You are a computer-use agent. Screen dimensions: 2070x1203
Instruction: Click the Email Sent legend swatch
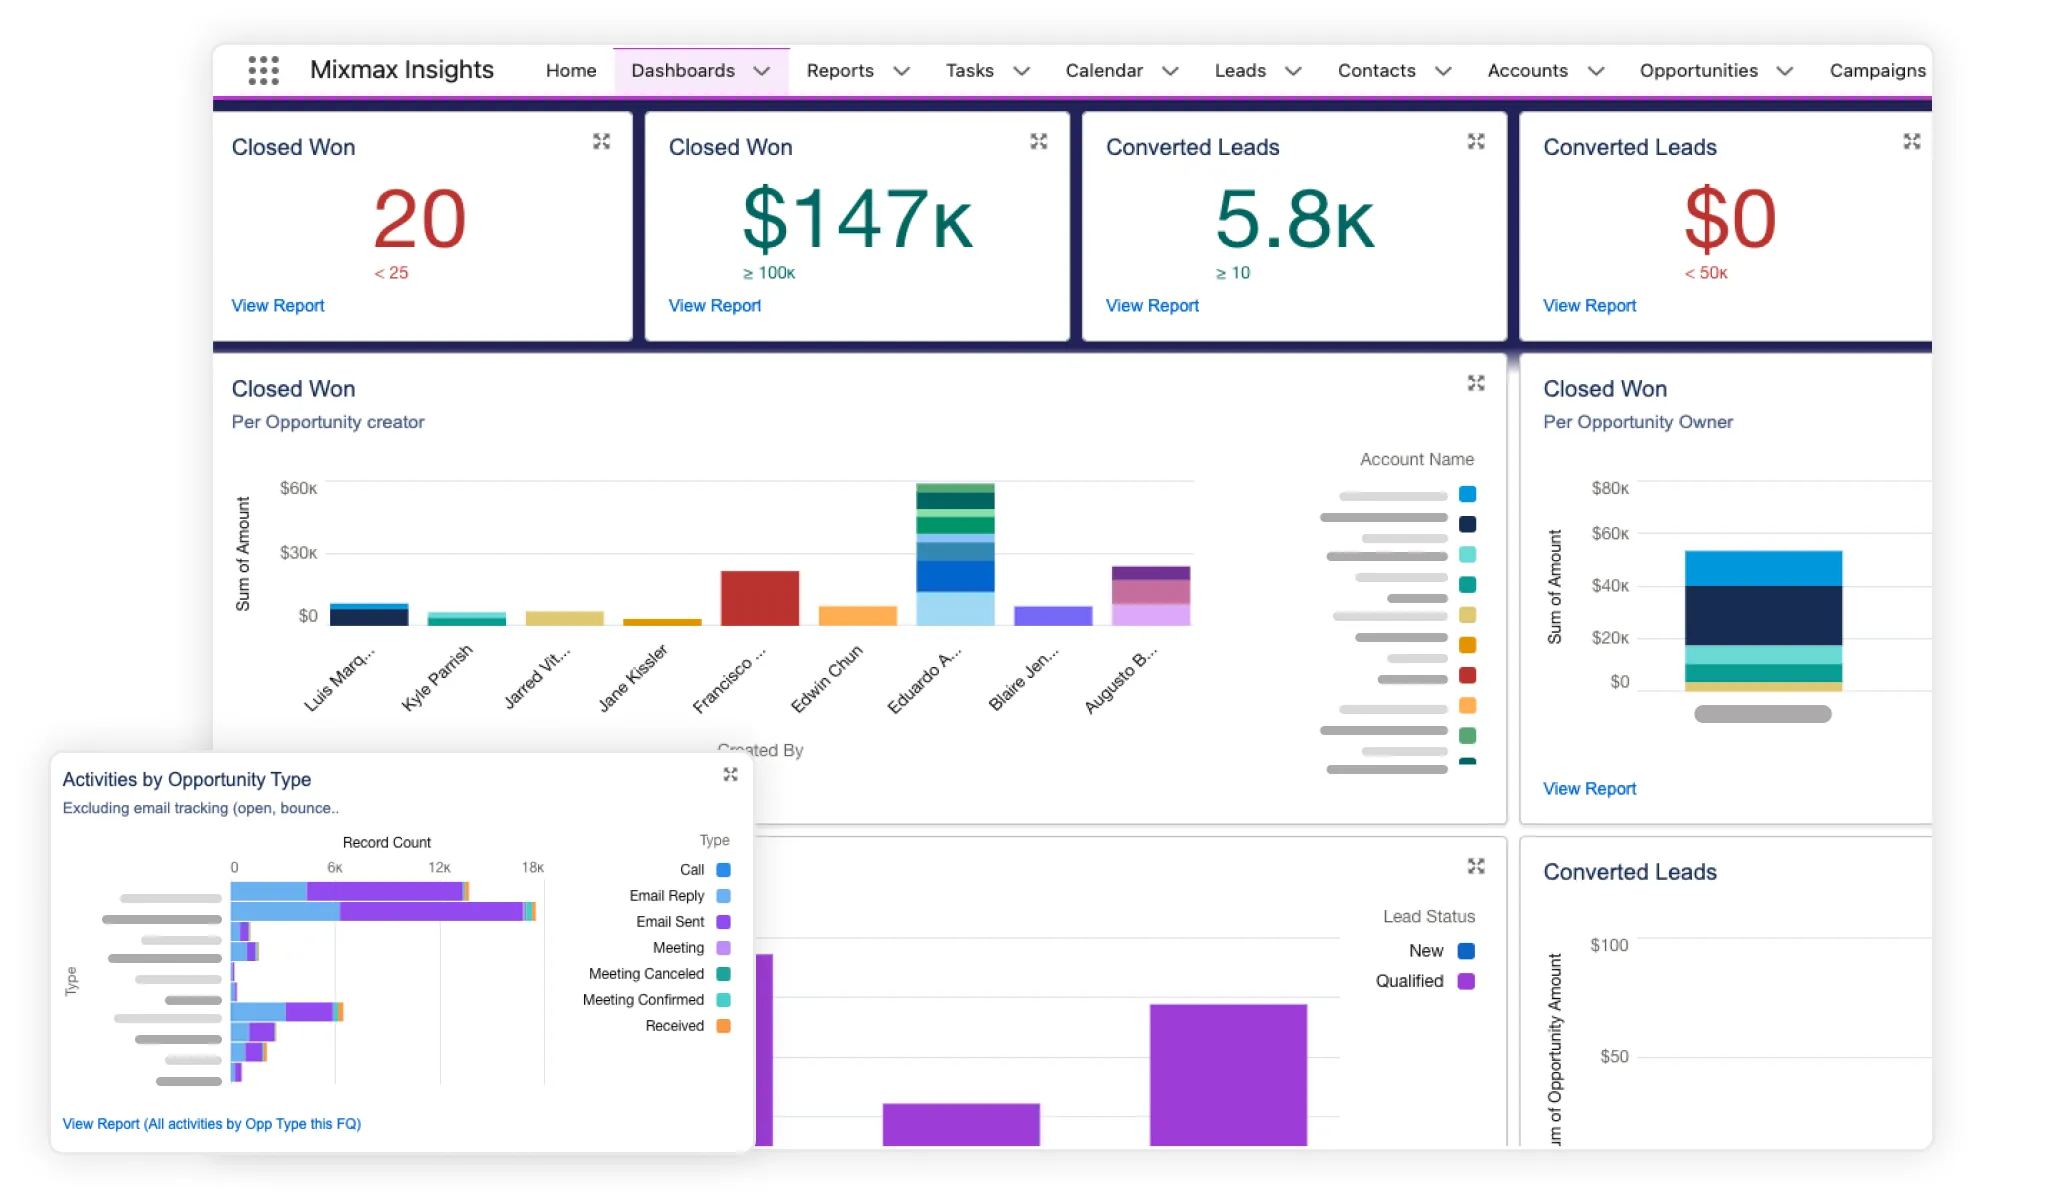(723, 922)
